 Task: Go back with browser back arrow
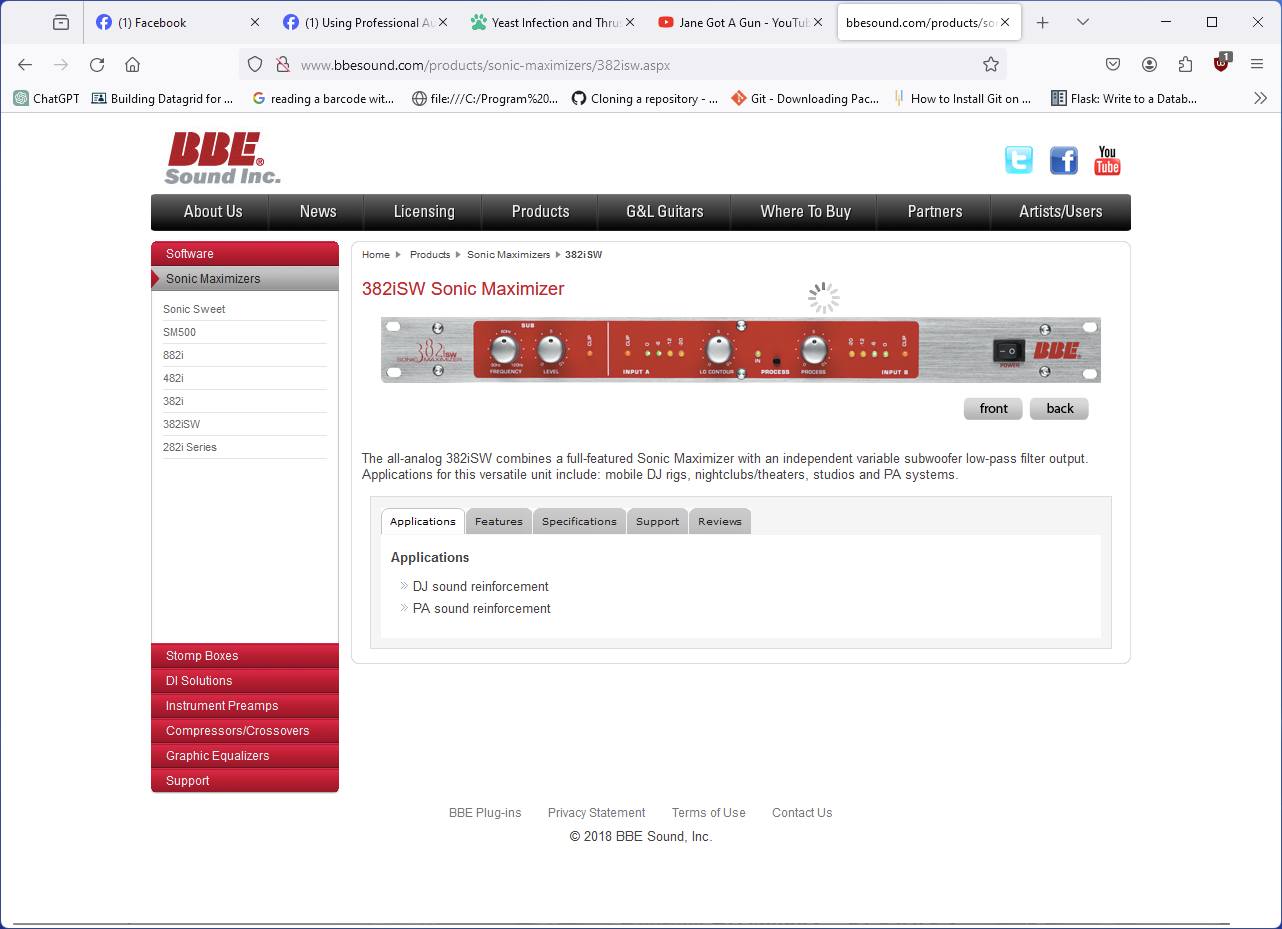tap(25, 64)
